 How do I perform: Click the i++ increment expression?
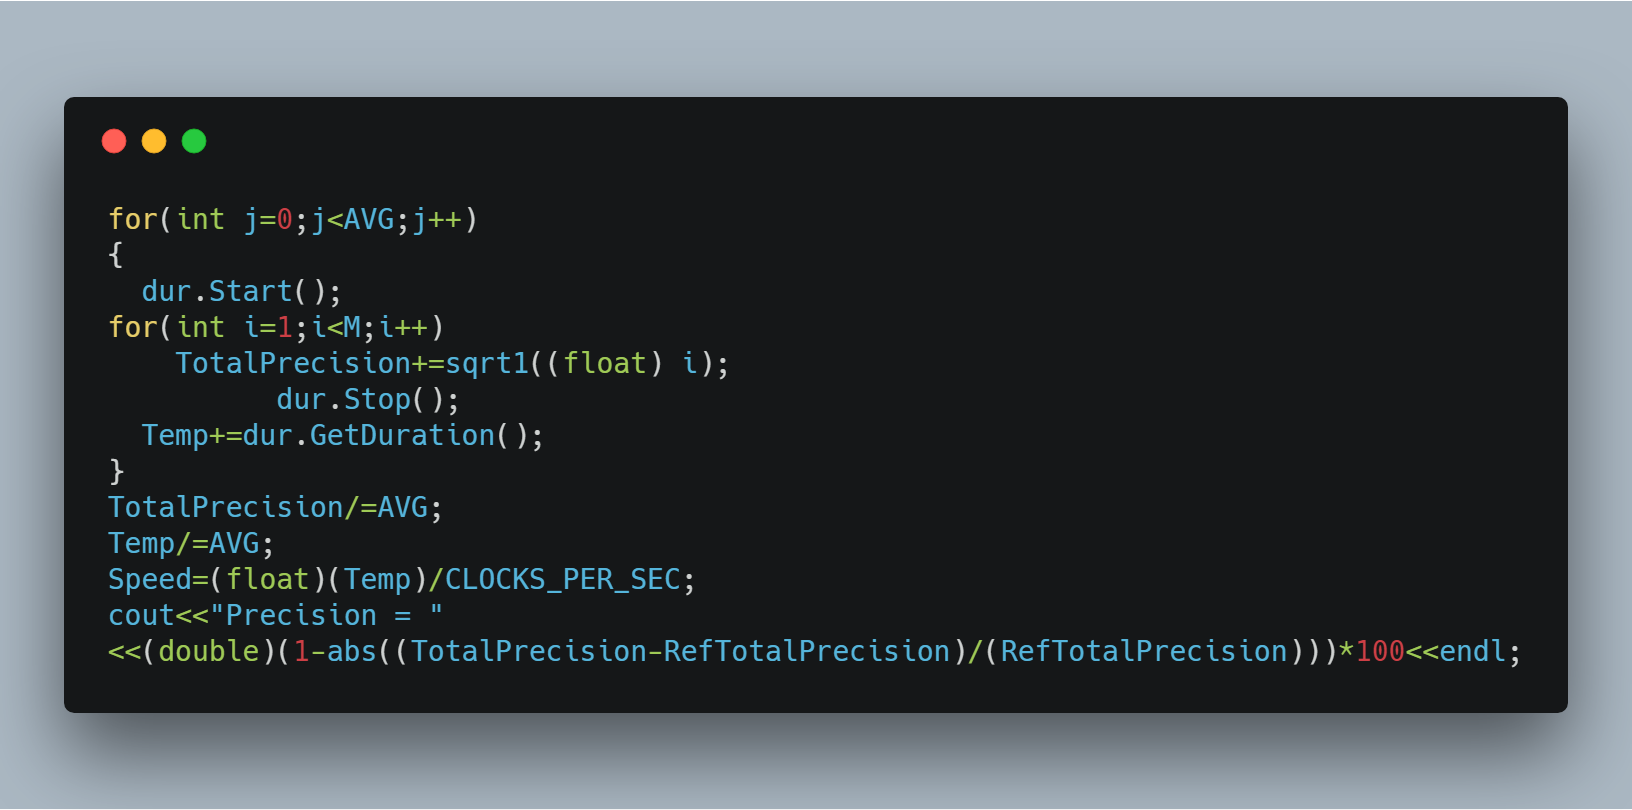(403, 328)
